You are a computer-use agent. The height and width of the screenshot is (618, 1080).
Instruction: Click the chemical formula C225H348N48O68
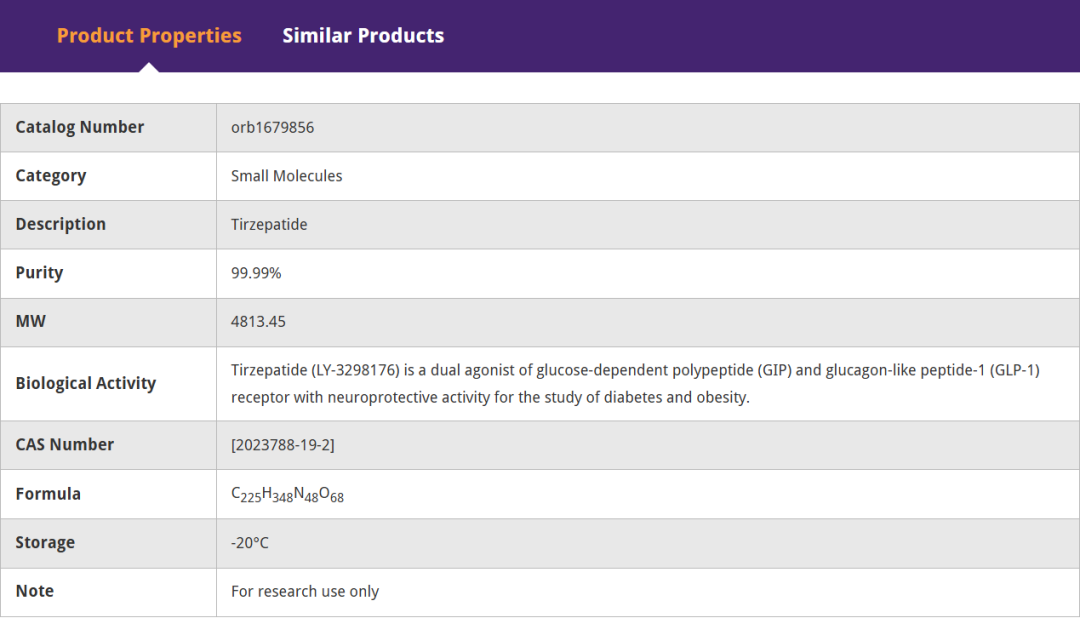(x=287, y=494)
